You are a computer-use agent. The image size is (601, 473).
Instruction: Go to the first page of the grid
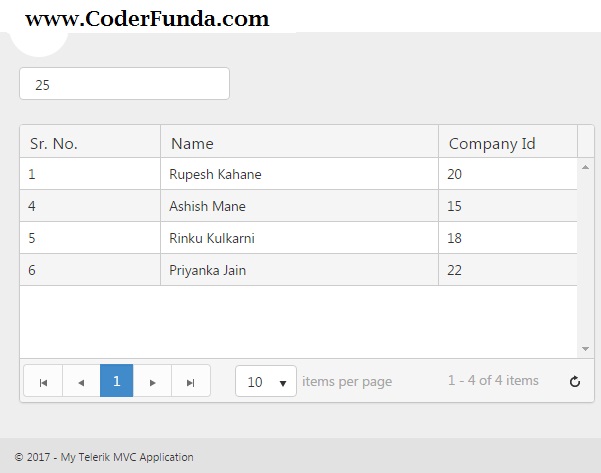[x=43, y=381]
